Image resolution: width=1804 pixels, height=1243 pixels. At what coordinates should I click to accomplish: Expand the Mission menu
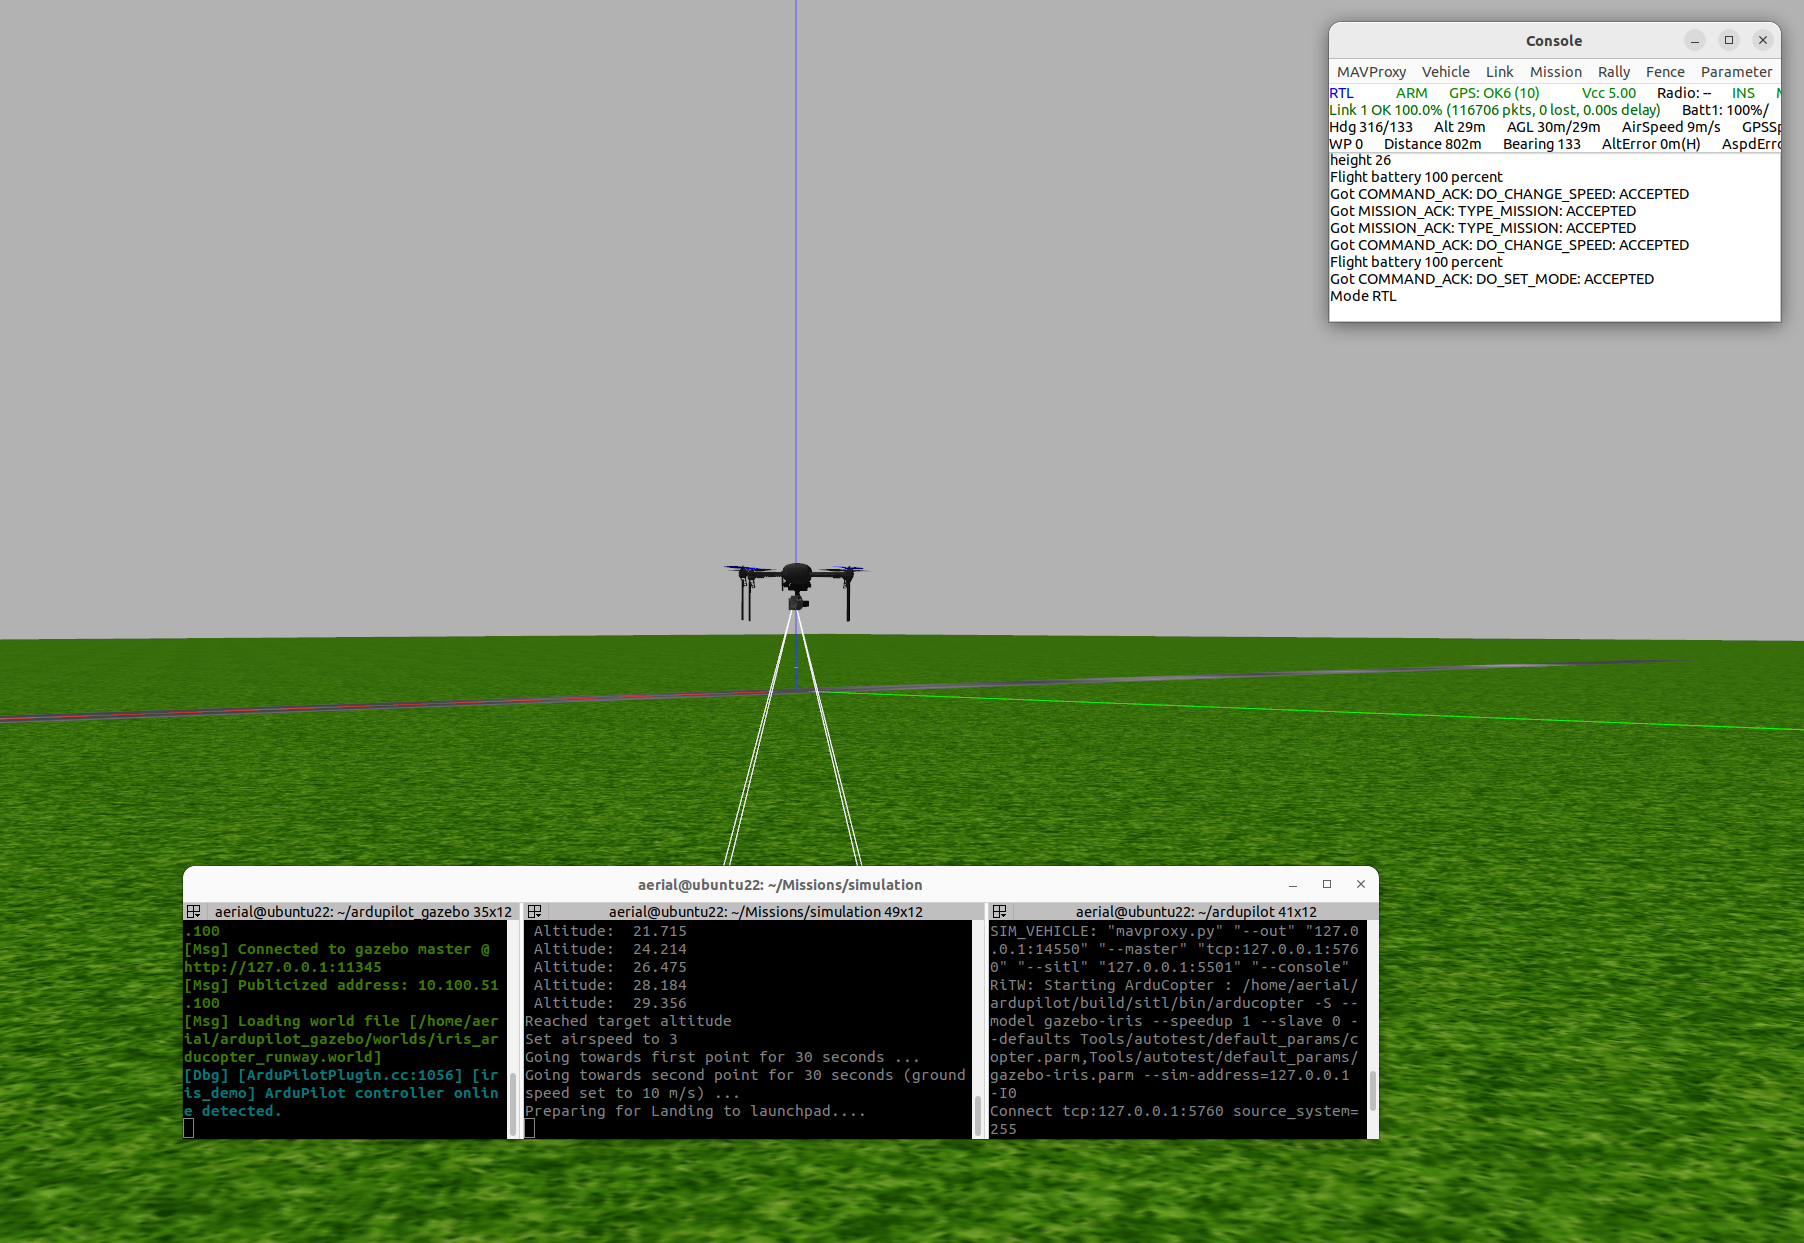pyautogui.click(x=1555, y=72)
